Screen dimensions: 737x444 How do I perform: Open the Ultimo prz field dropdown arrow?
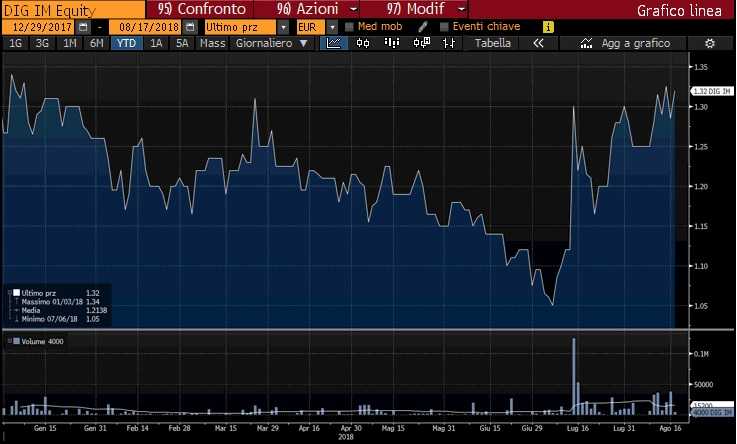(x=283, y=27)
